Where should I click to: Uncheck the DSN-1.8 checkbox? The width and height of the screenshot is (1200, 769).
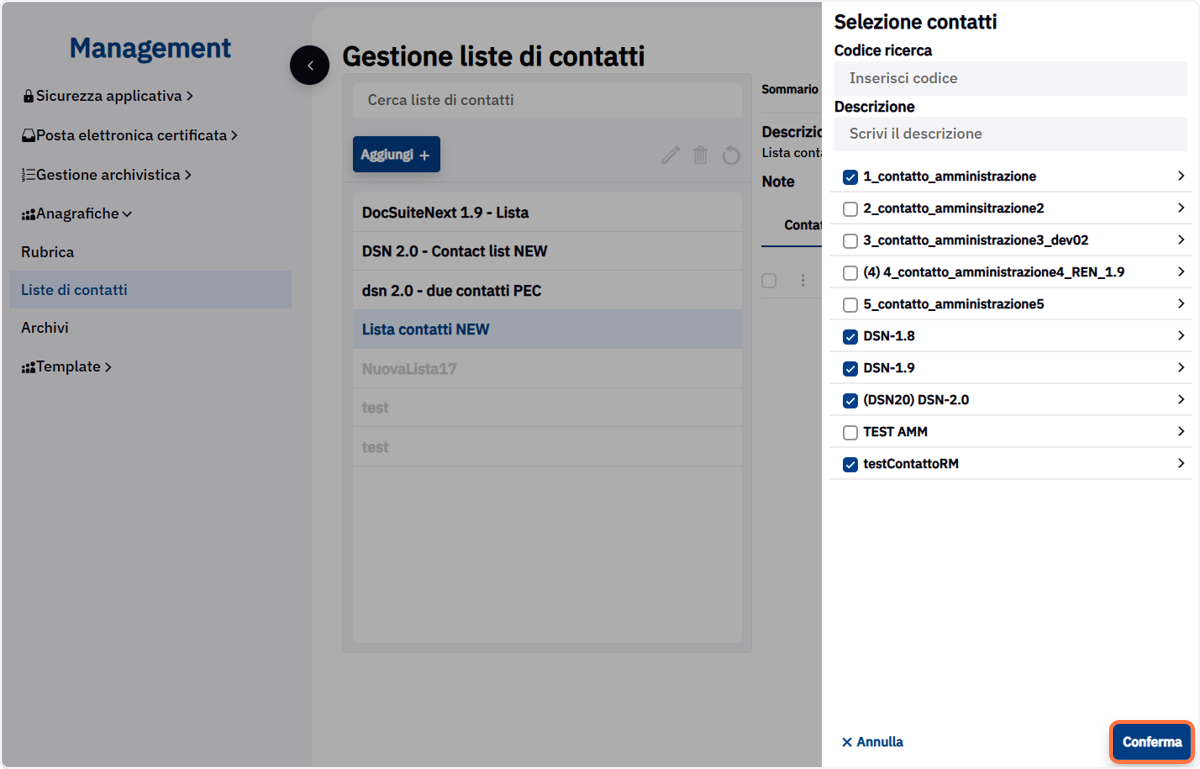point(850,337)
